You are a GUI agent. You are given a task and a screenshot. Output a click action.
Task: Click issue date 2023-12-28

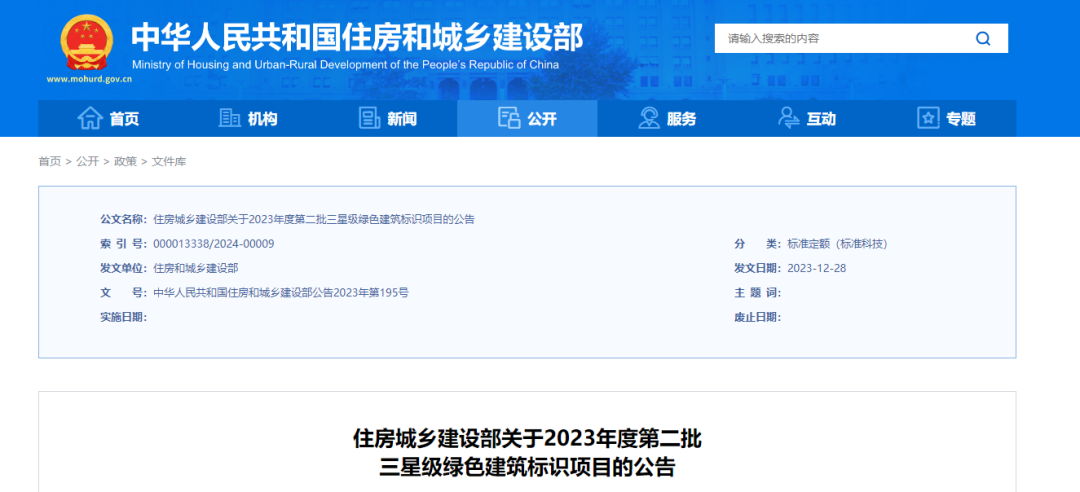click(817, 268)
